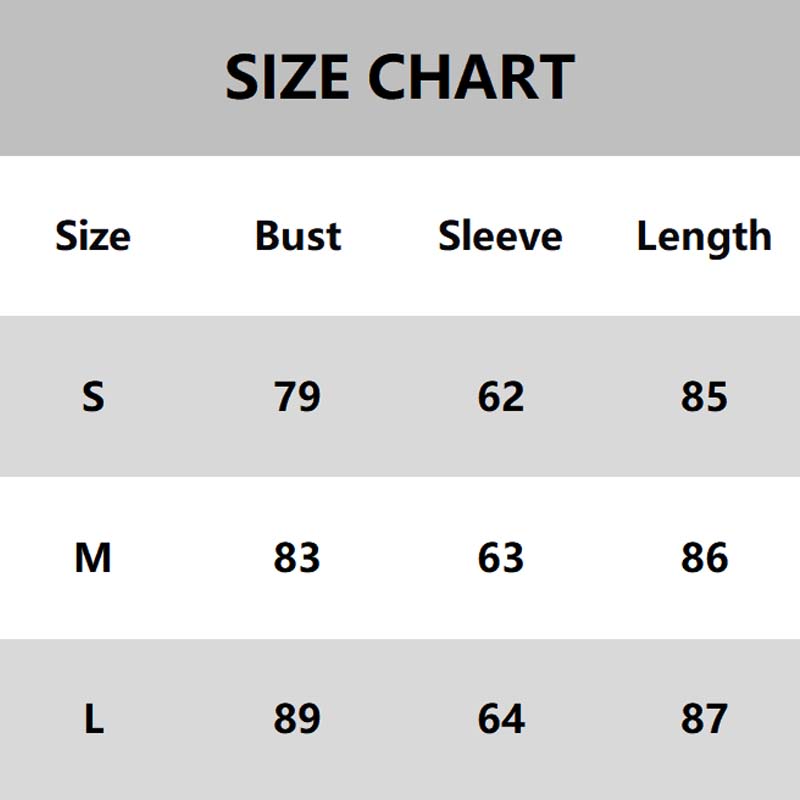Click empty banner area left of the title
Screen dimensions: 800x800
pyautogui.click(x=100, y=78)
